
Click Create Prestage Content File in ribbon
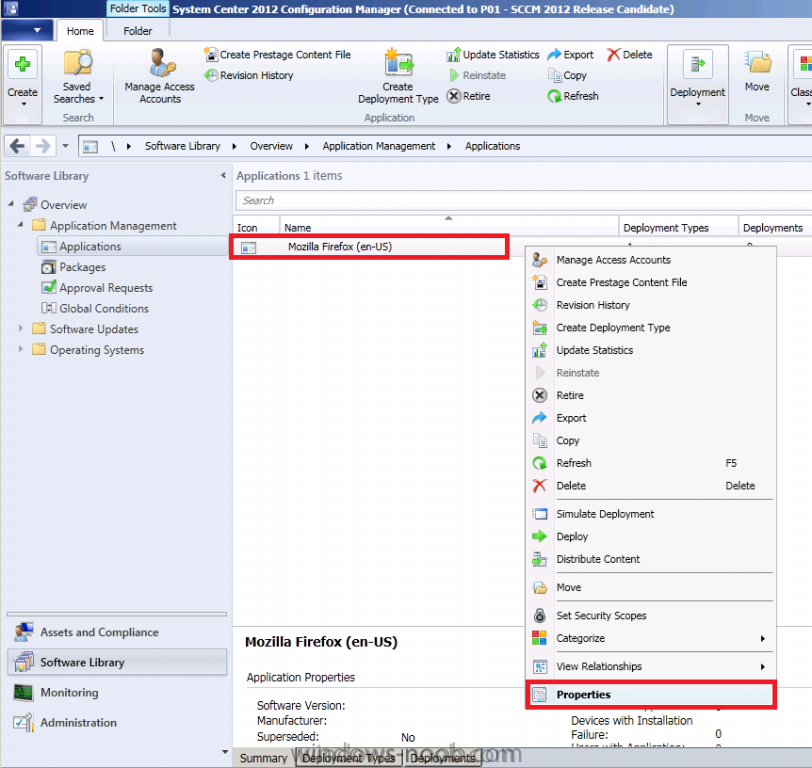pyautogui.click(x=278, y=54)
